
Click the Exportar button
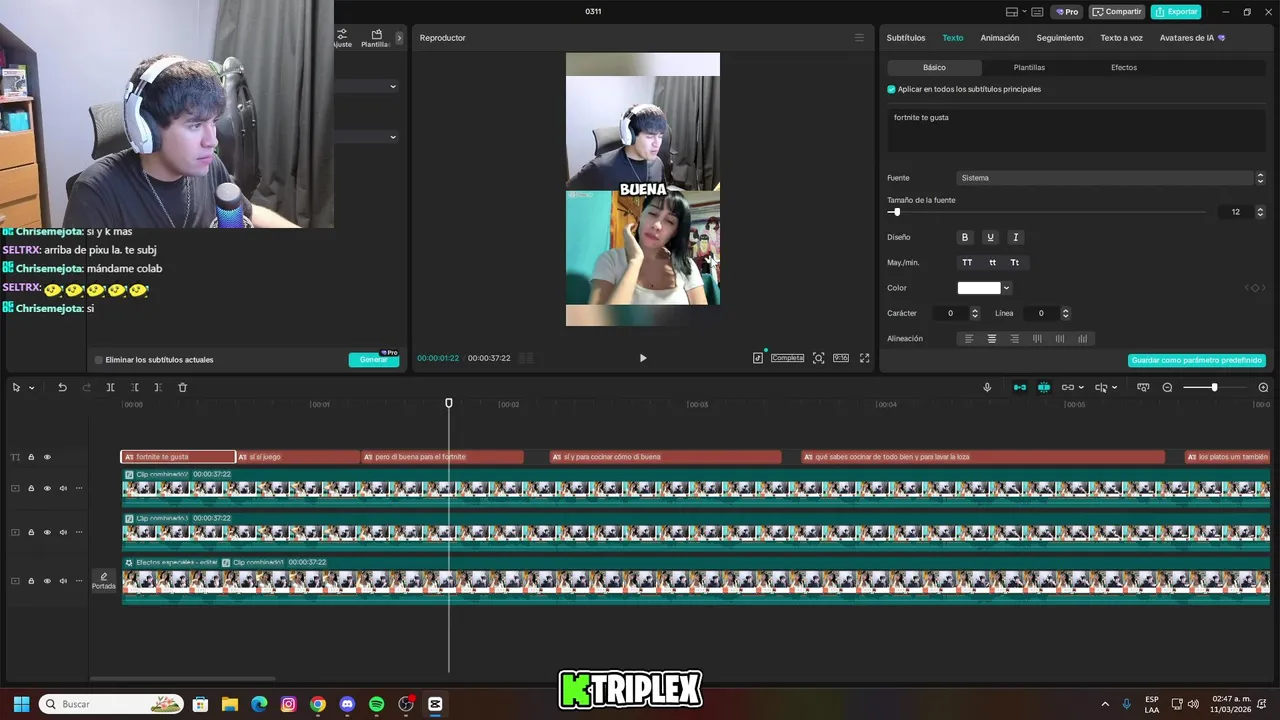(x=1176, y=12)
